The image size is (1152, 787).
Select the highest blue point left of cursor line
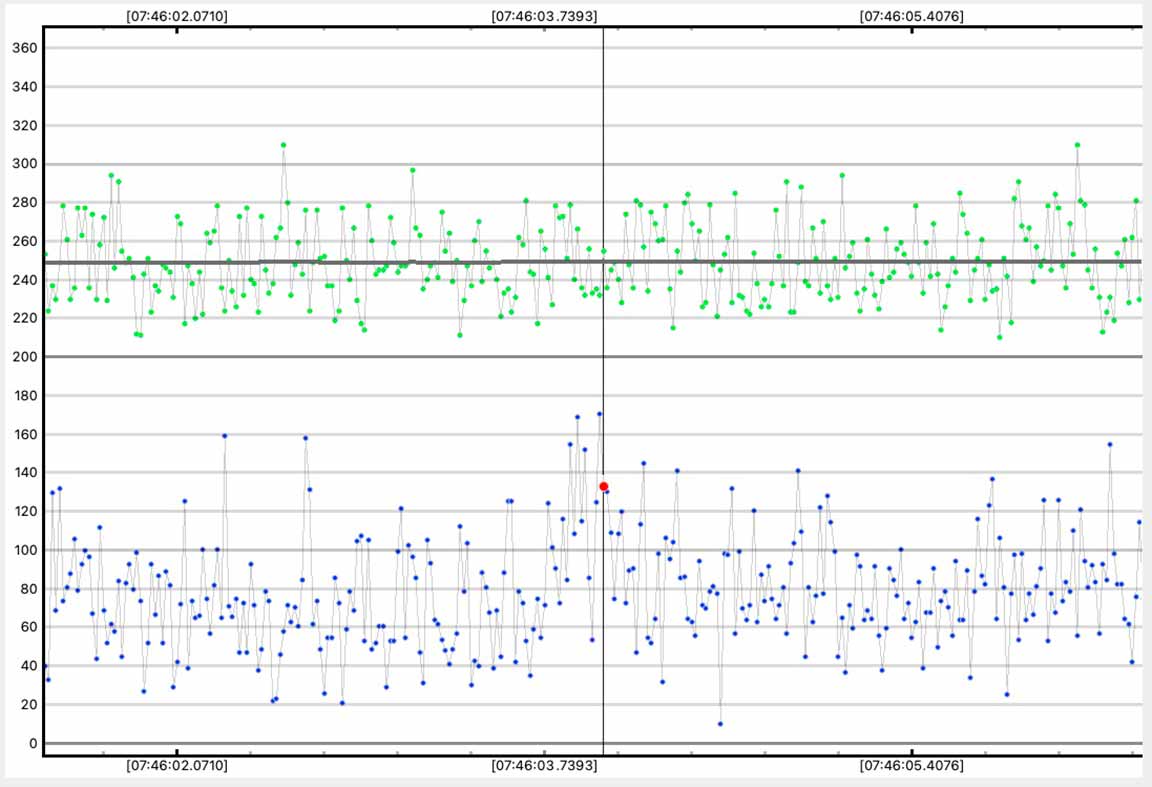coord(599,413)
